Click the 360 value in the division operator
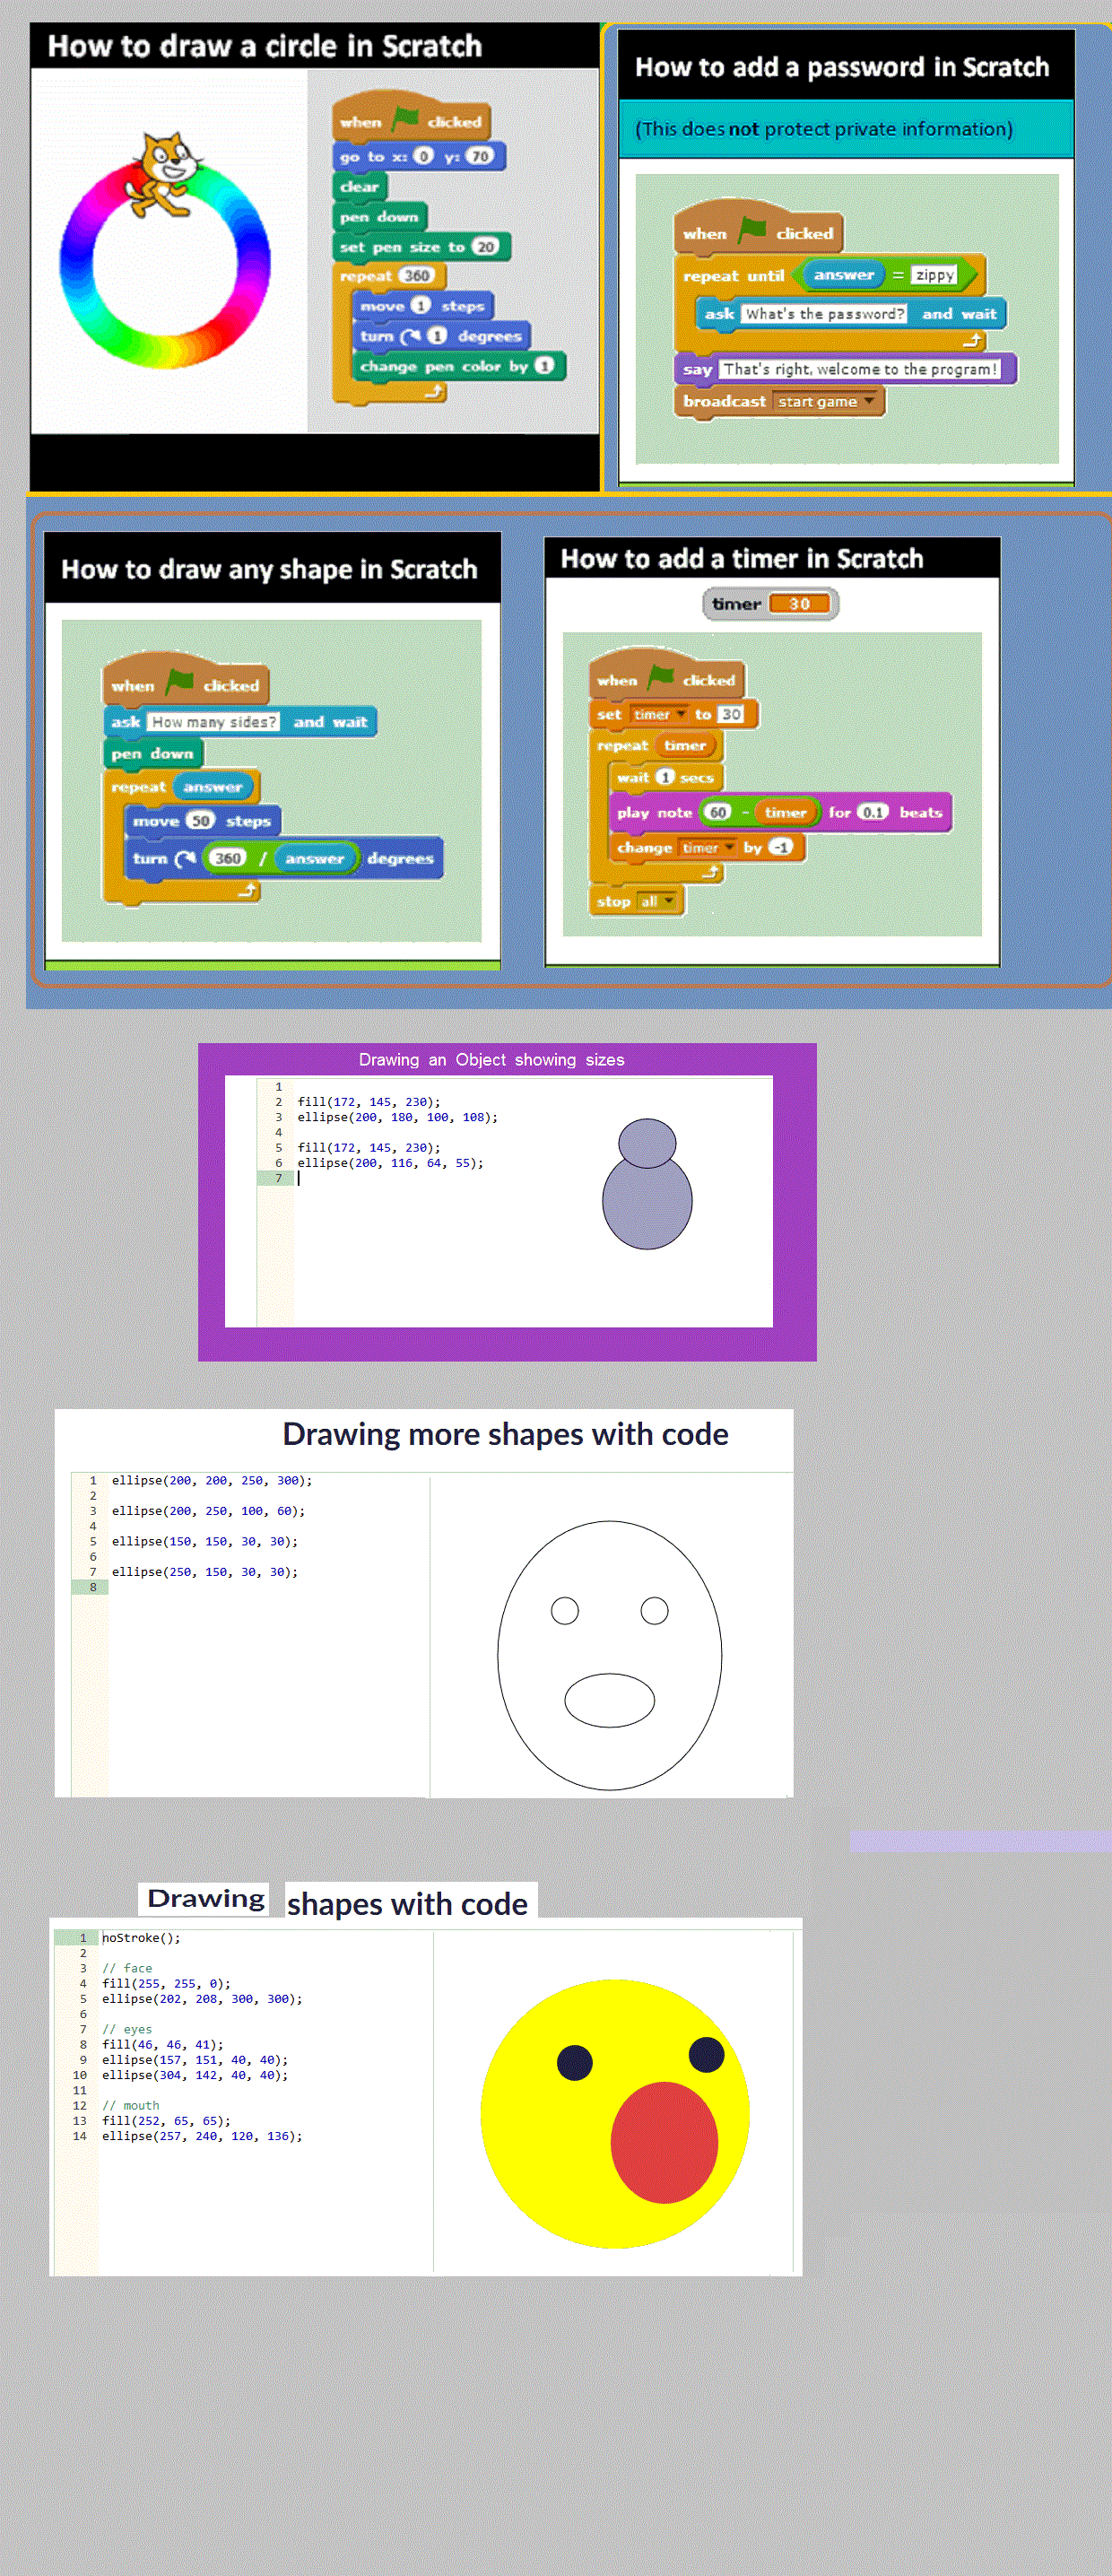The image size is (1112, 2576). (x=228, y=858)
